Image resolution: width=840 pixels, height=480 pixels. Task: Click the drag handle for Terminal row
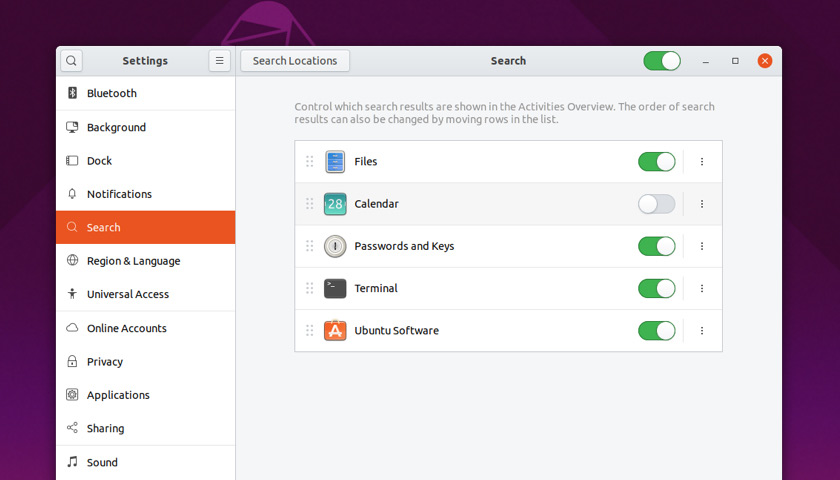[310, 288]
